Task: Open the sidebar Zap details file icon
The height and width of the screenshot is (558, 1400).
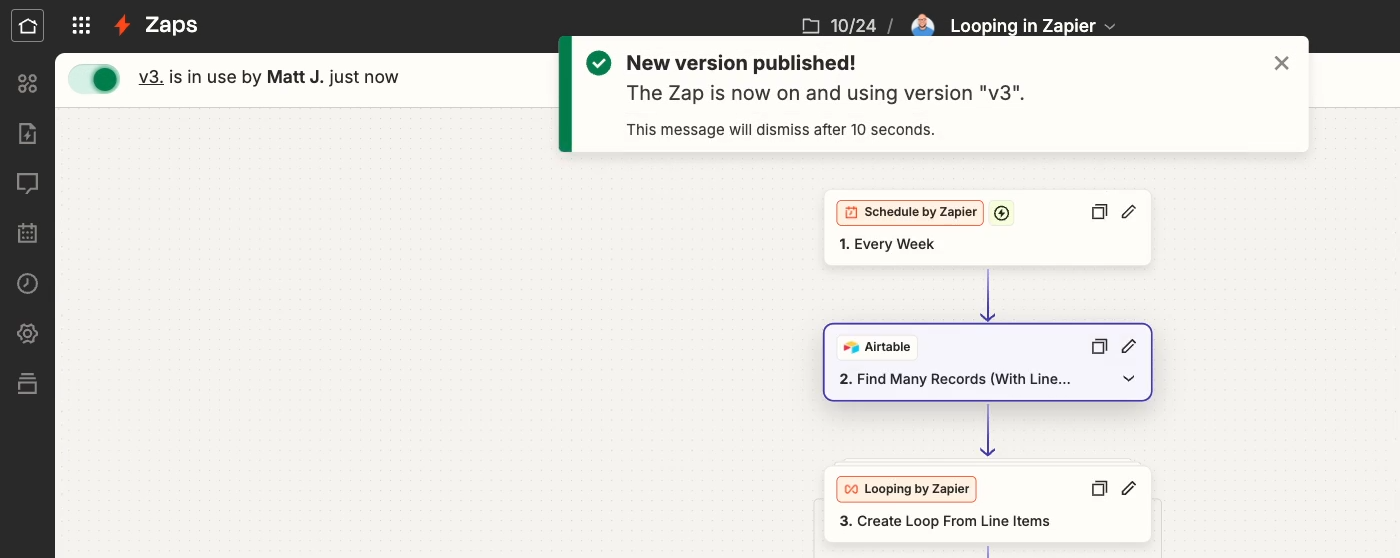Action: pos(27,134)
